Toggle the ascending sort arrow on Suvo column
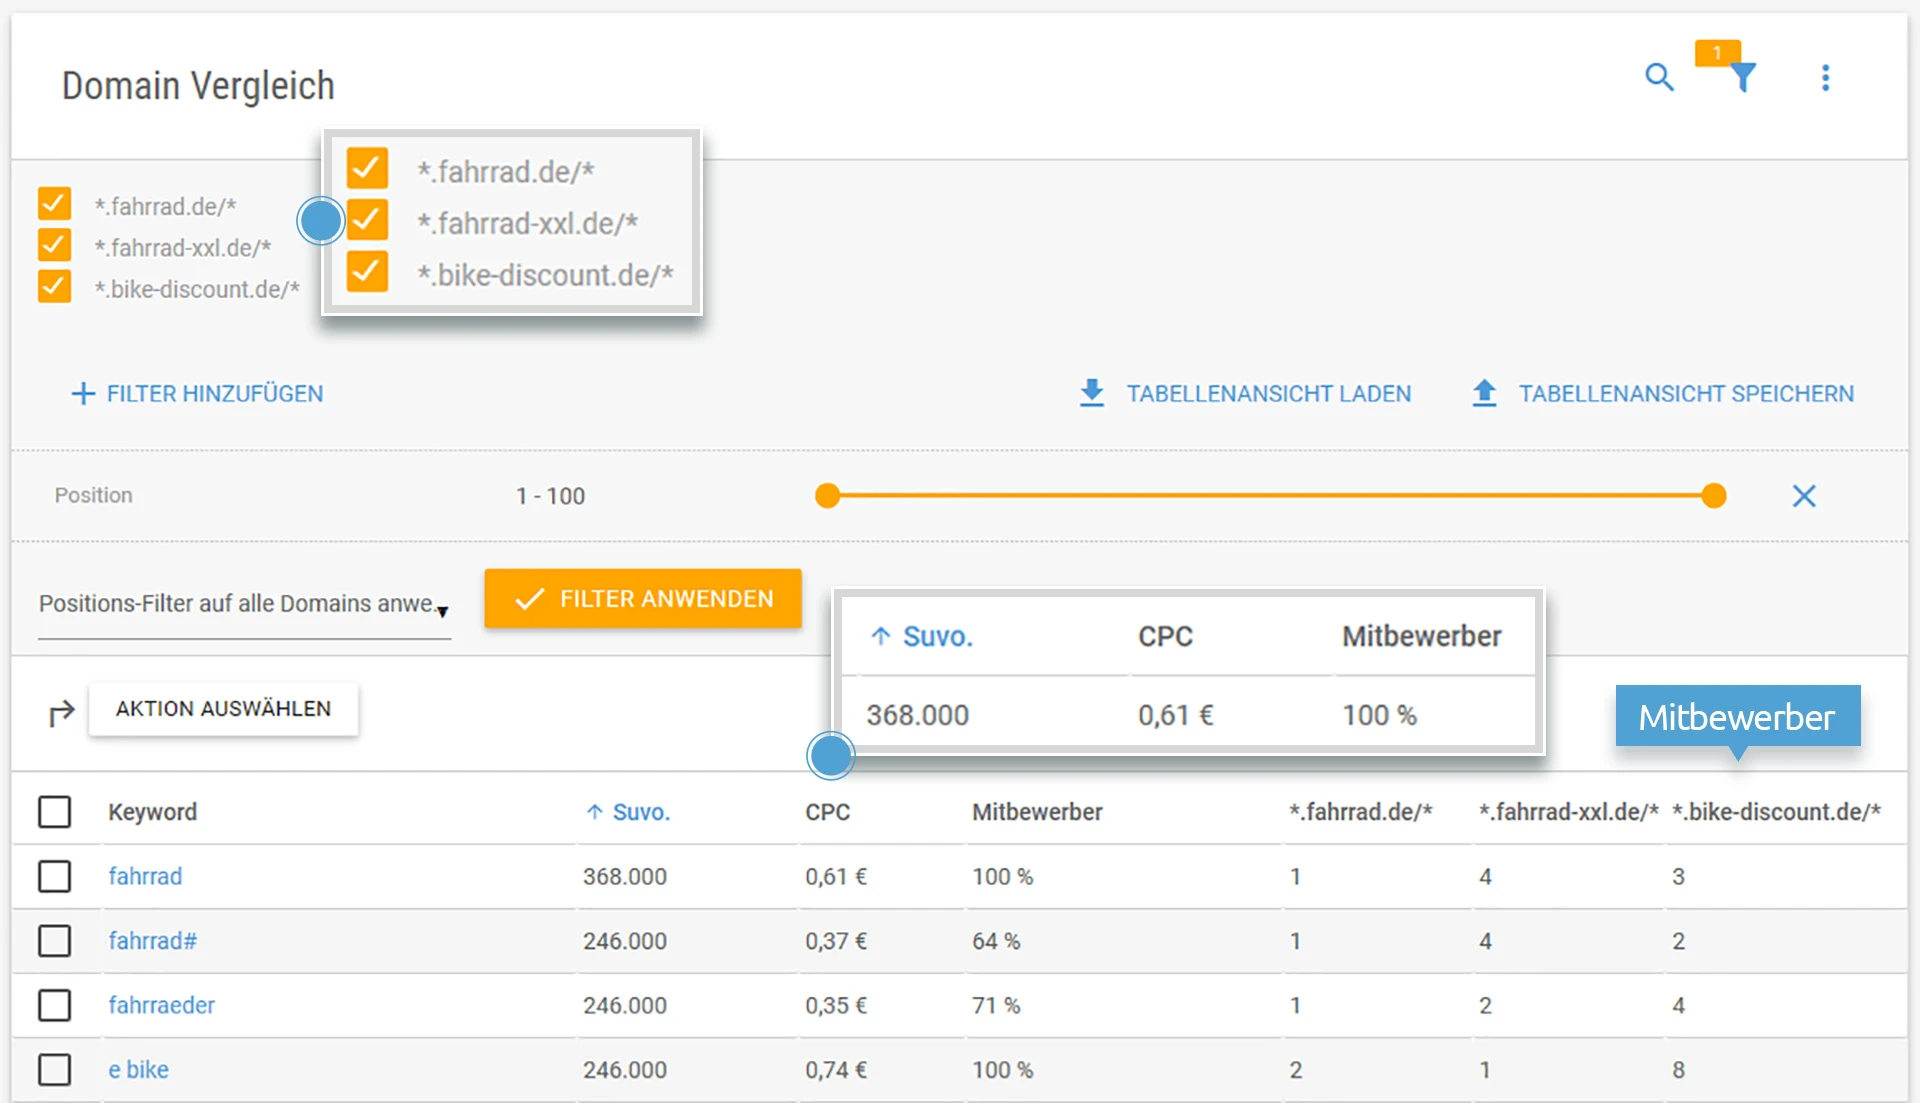The image size is (1920, 1103). [x=594, y=812]
